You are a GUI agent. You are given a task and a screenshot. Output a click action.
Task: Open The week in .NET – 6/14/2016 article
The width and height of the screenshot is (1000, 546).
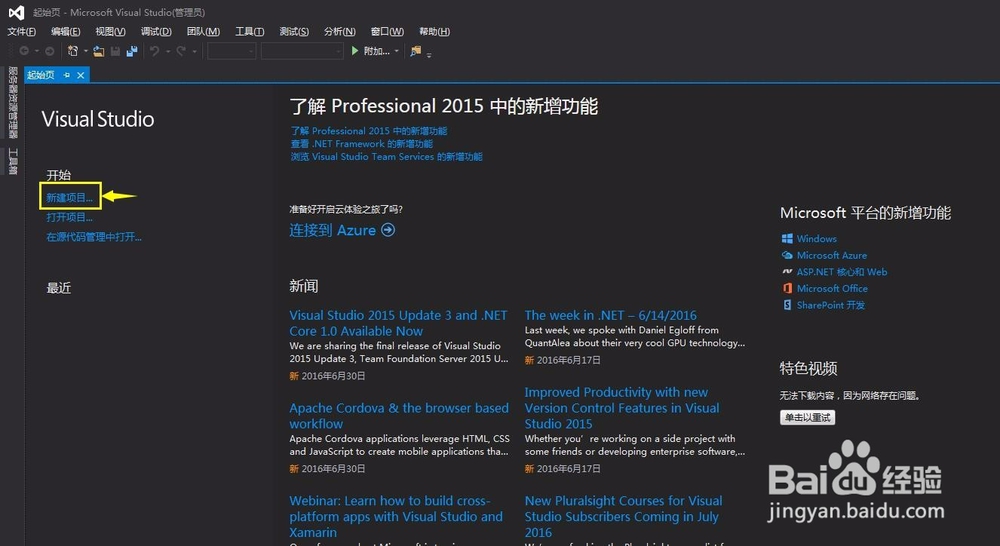[610, 315]
